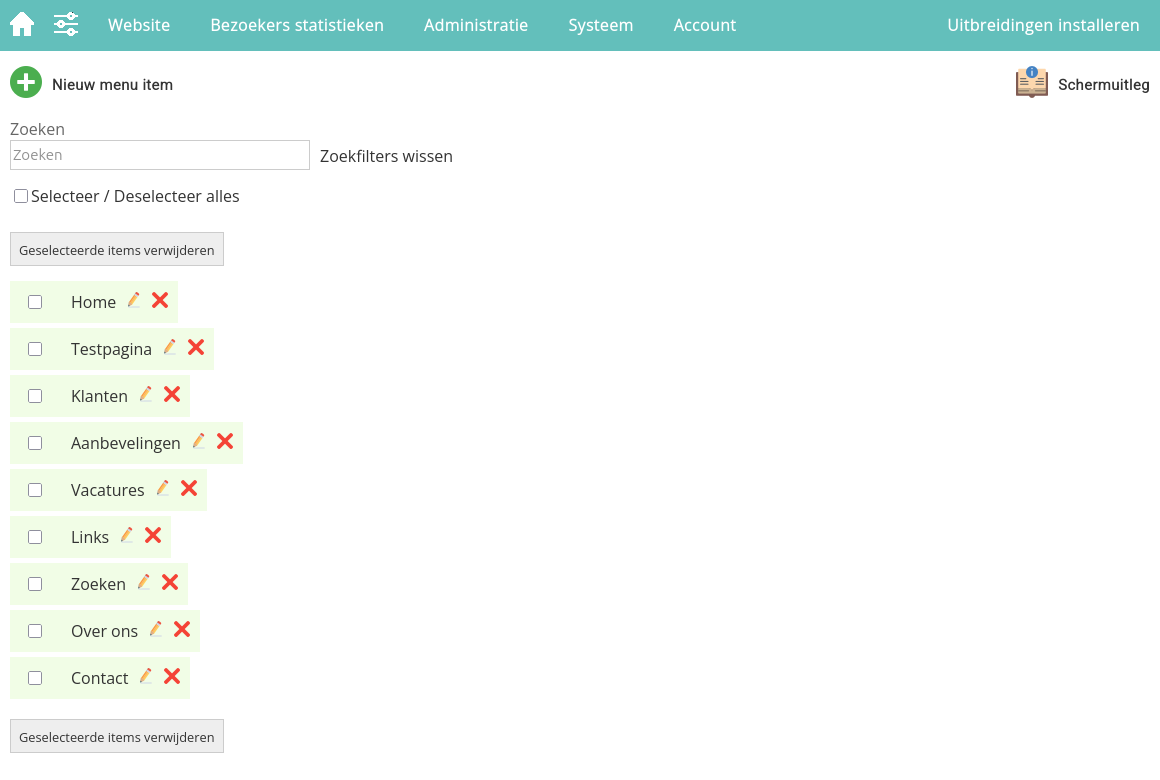Edit the Links menu item
This screenshot has height=780, width=1160.
127,535
